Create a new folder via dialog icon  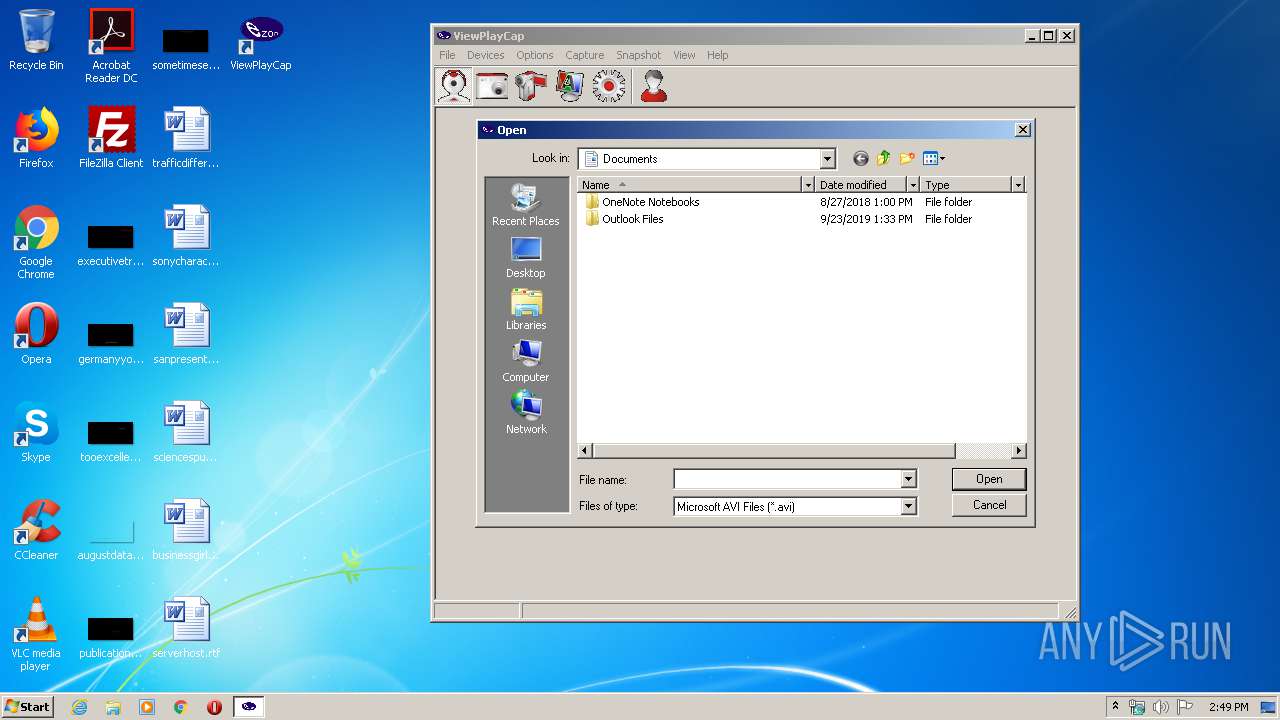(907, 158)
